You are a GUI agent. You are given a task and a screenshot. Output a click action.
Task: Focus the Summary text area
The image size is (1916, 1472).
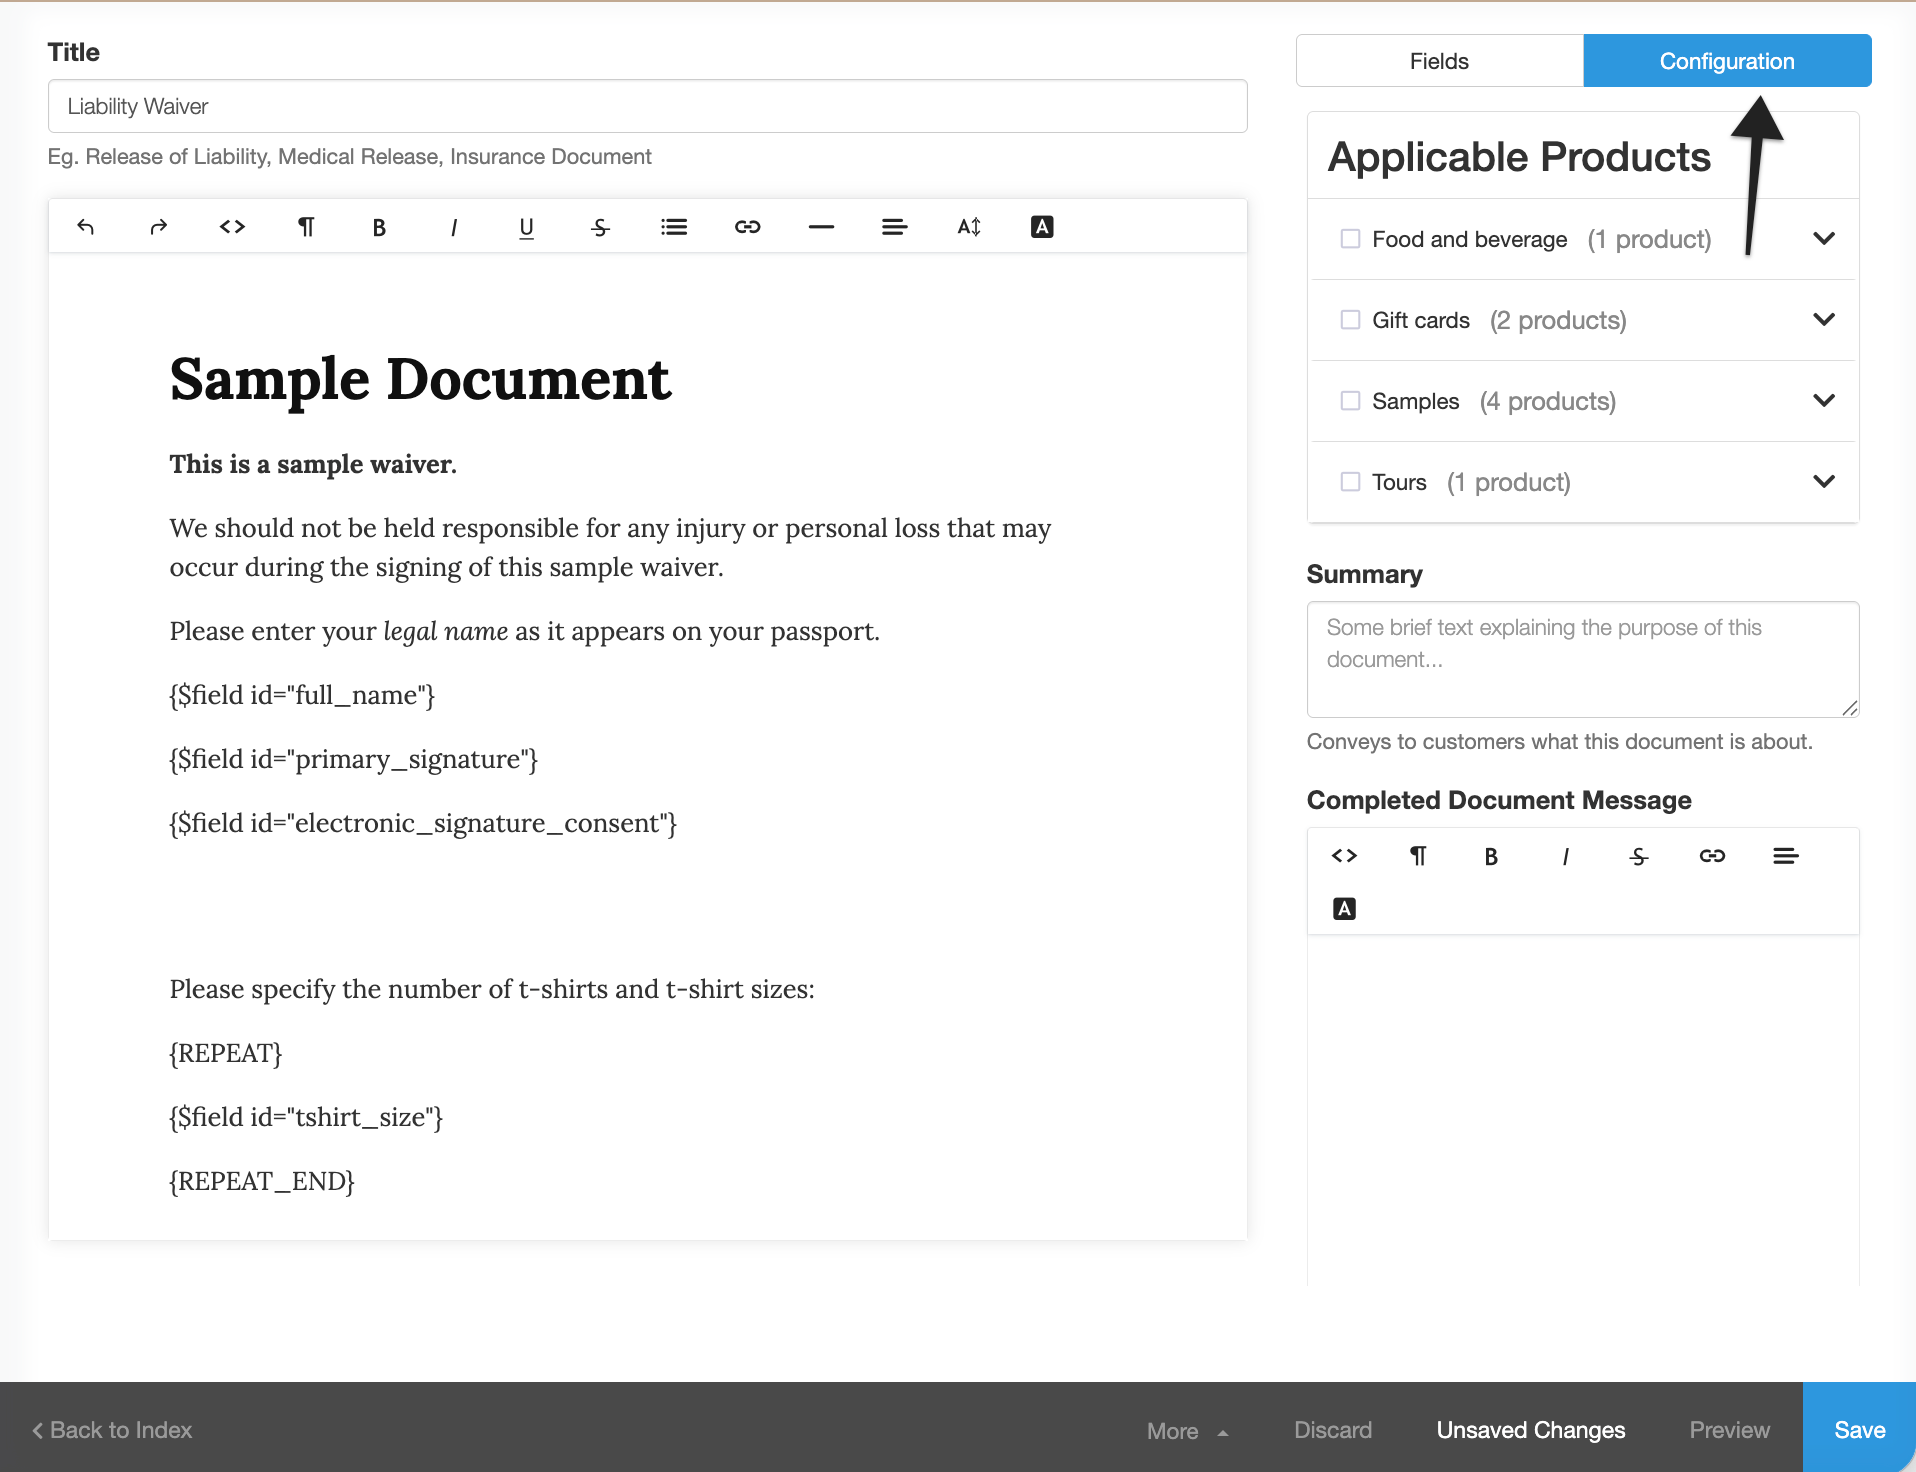(x=1582, y=659)
